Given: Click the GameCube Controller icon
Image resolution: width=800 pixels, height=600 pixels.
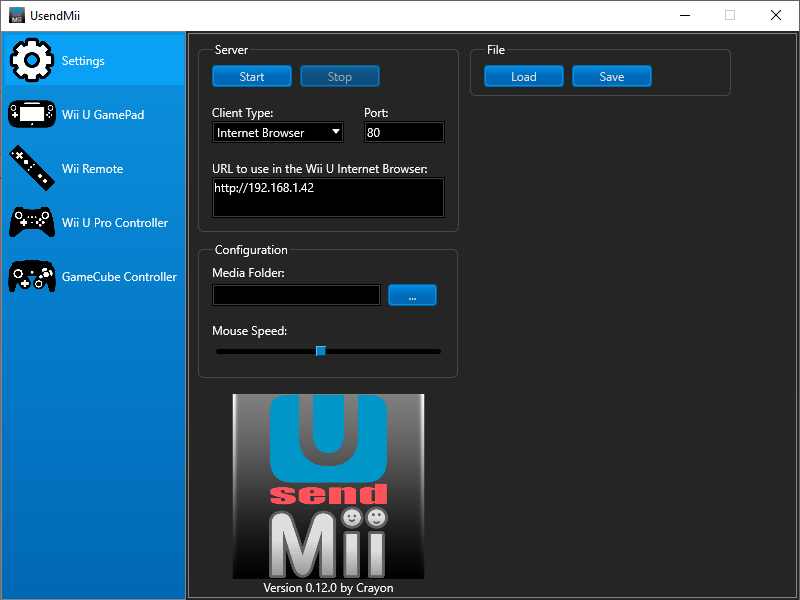Looking at the screenshot, I should coord(32,277).
